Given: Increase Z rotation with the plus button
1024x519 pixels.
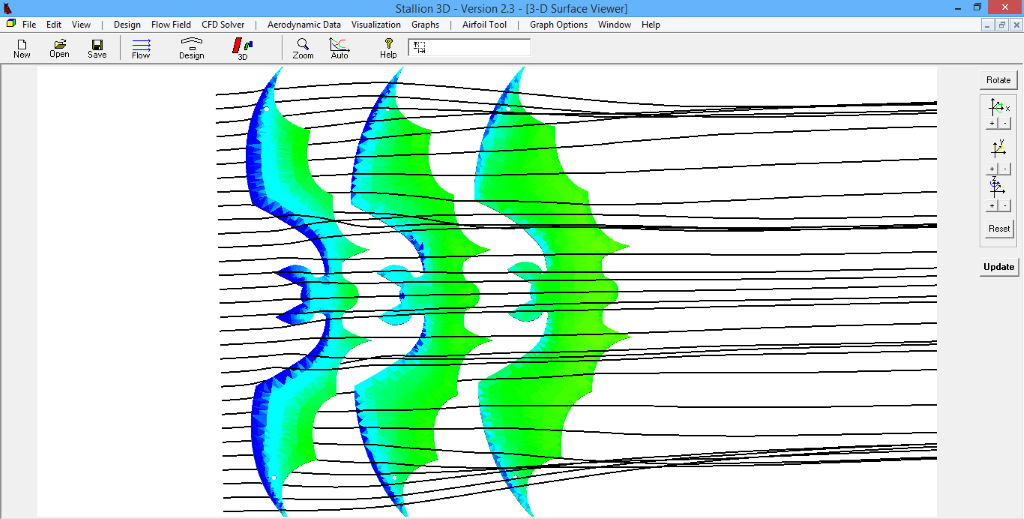Looking at the screenshot, I should pyautogui.click(x=992, y=206).
